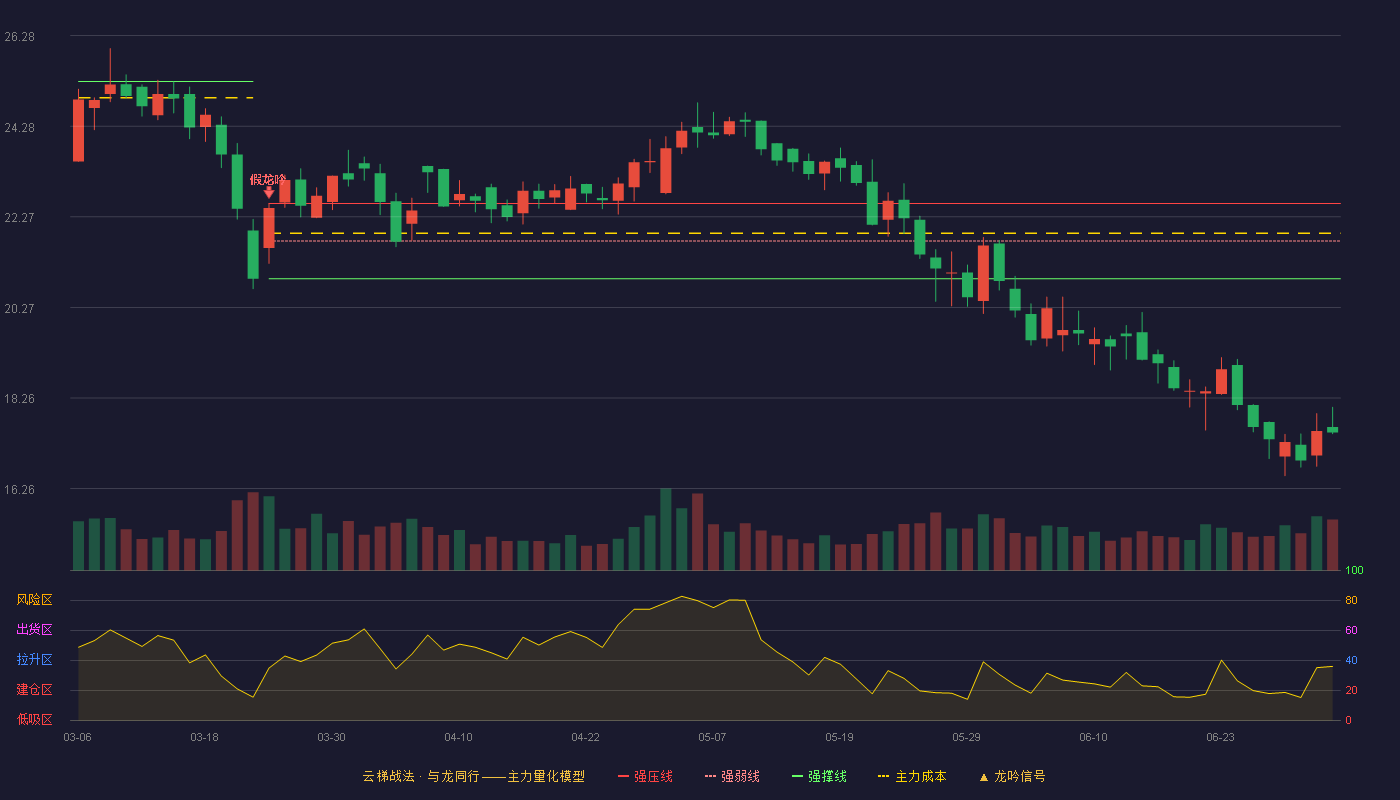Image resolution: width=1400 pixels, height=800 pixels.
Task: Click the 18.26 price axis label
Action: coord(19,399)
